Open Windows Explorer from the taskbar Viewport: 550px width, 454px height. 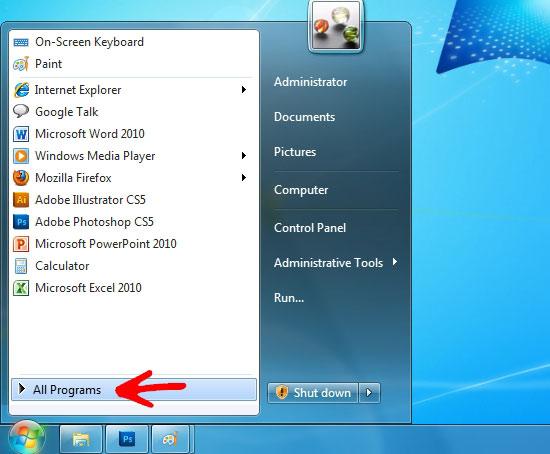[81, 439]
